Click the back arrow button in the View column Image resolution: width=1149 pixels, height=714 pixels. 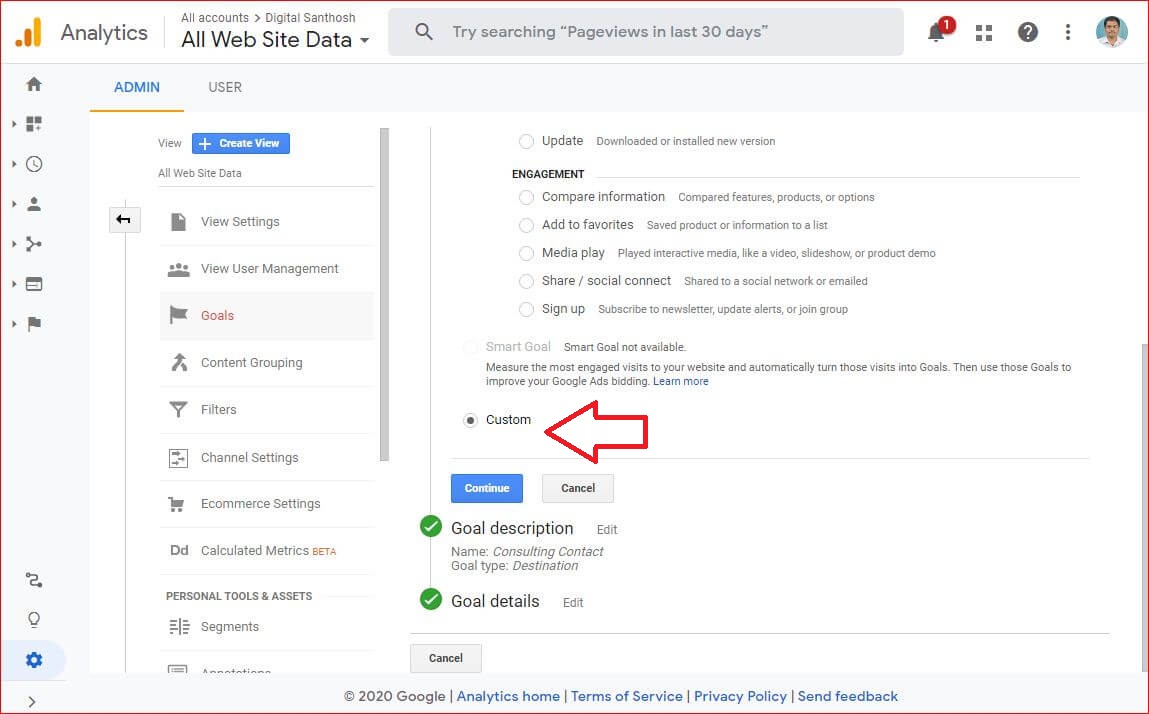click(124, 219)
